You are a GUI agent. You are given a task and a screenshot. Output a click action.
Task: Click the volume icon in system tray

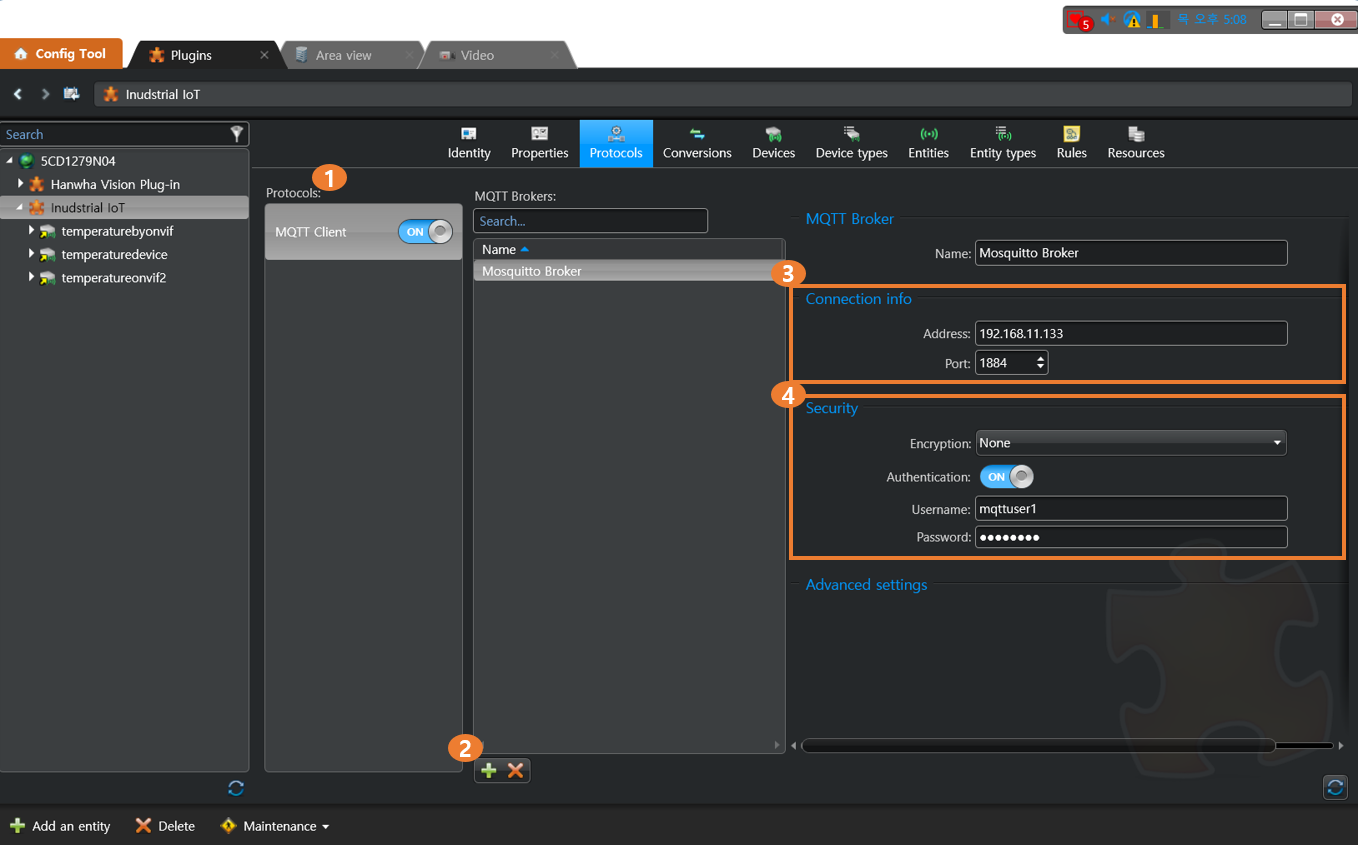click(1107, 19)
